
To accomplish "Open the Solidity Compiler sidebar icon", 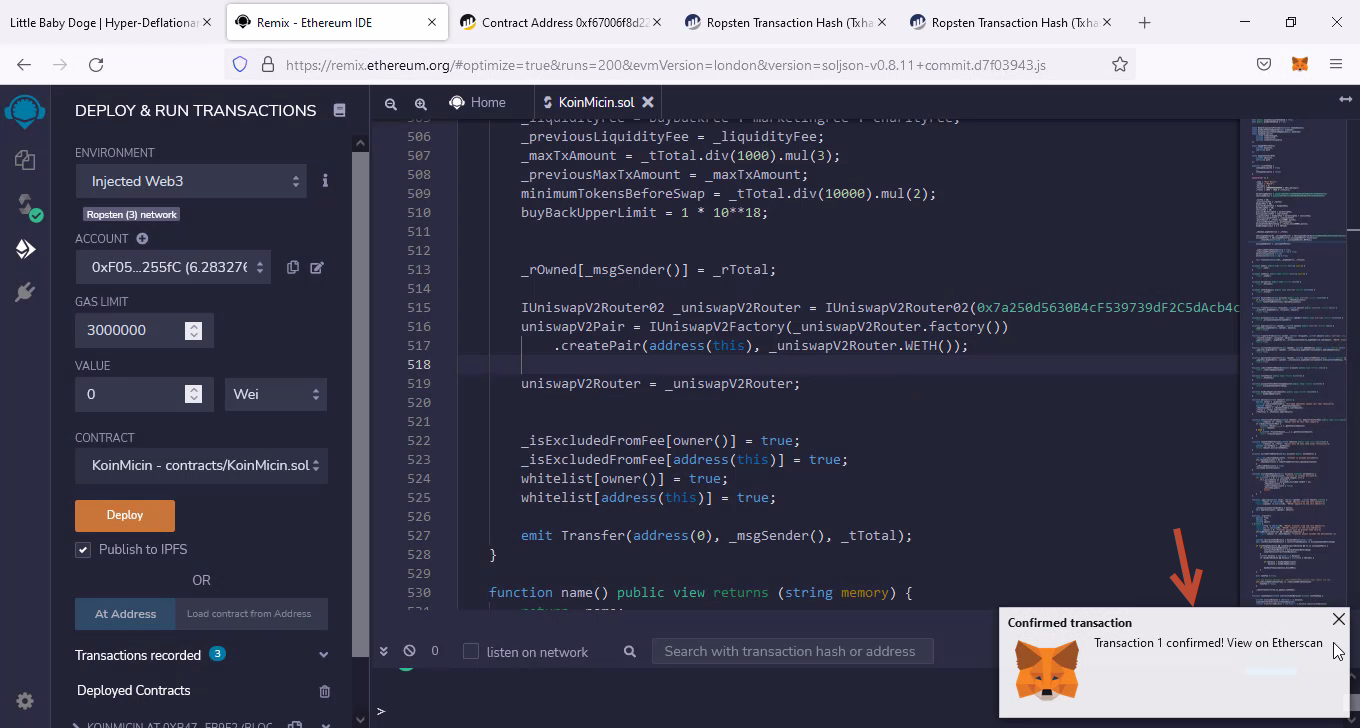I will [x=25, y=205].
